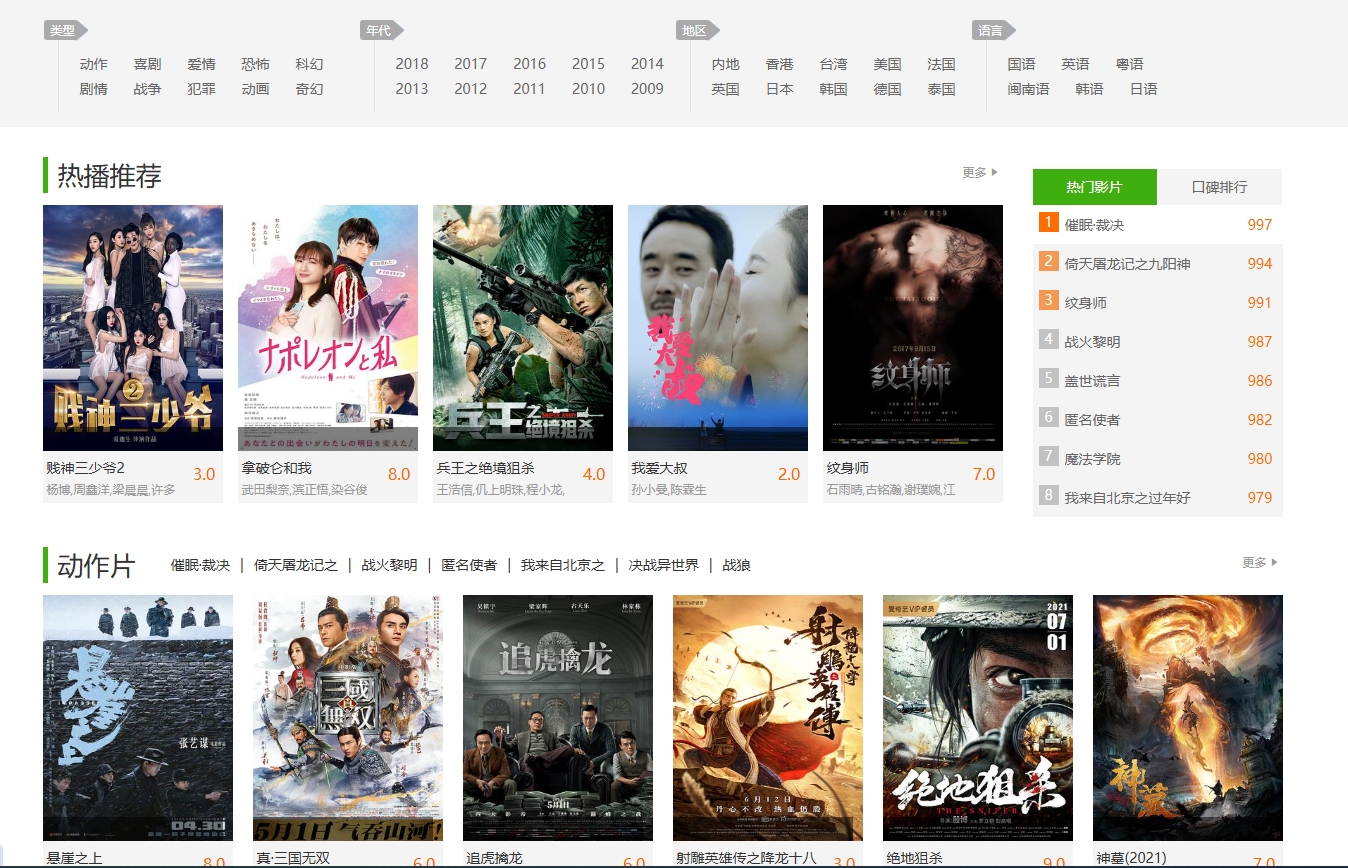Select year 2017
Screen dimensions: 1348x868
coord(471,64)
